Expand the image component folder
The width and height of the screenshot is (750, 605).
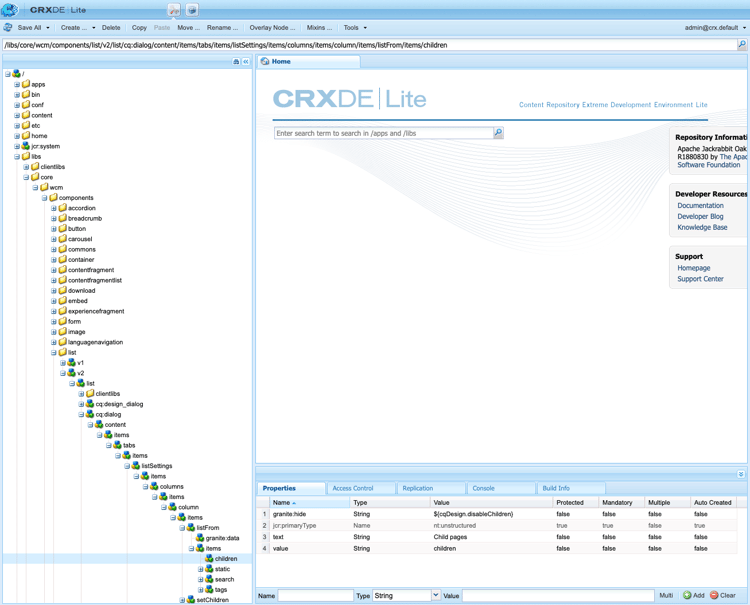(54, 332)
